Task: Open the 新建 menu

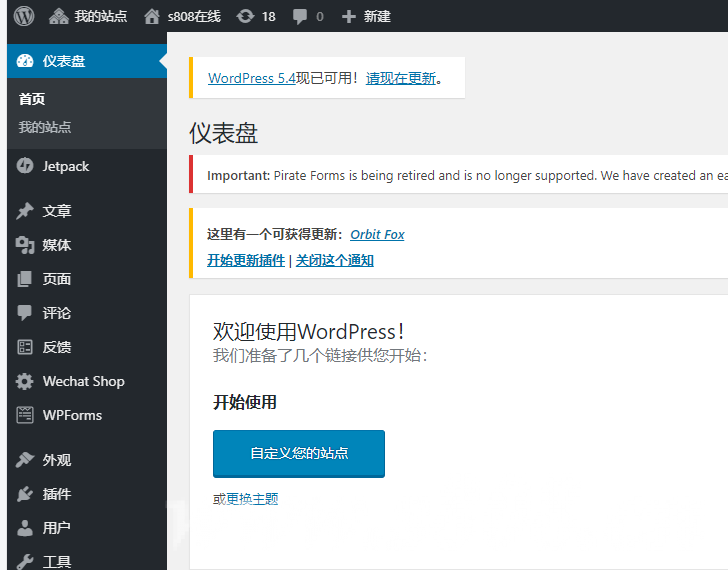Action: click(x=377, y=17)
